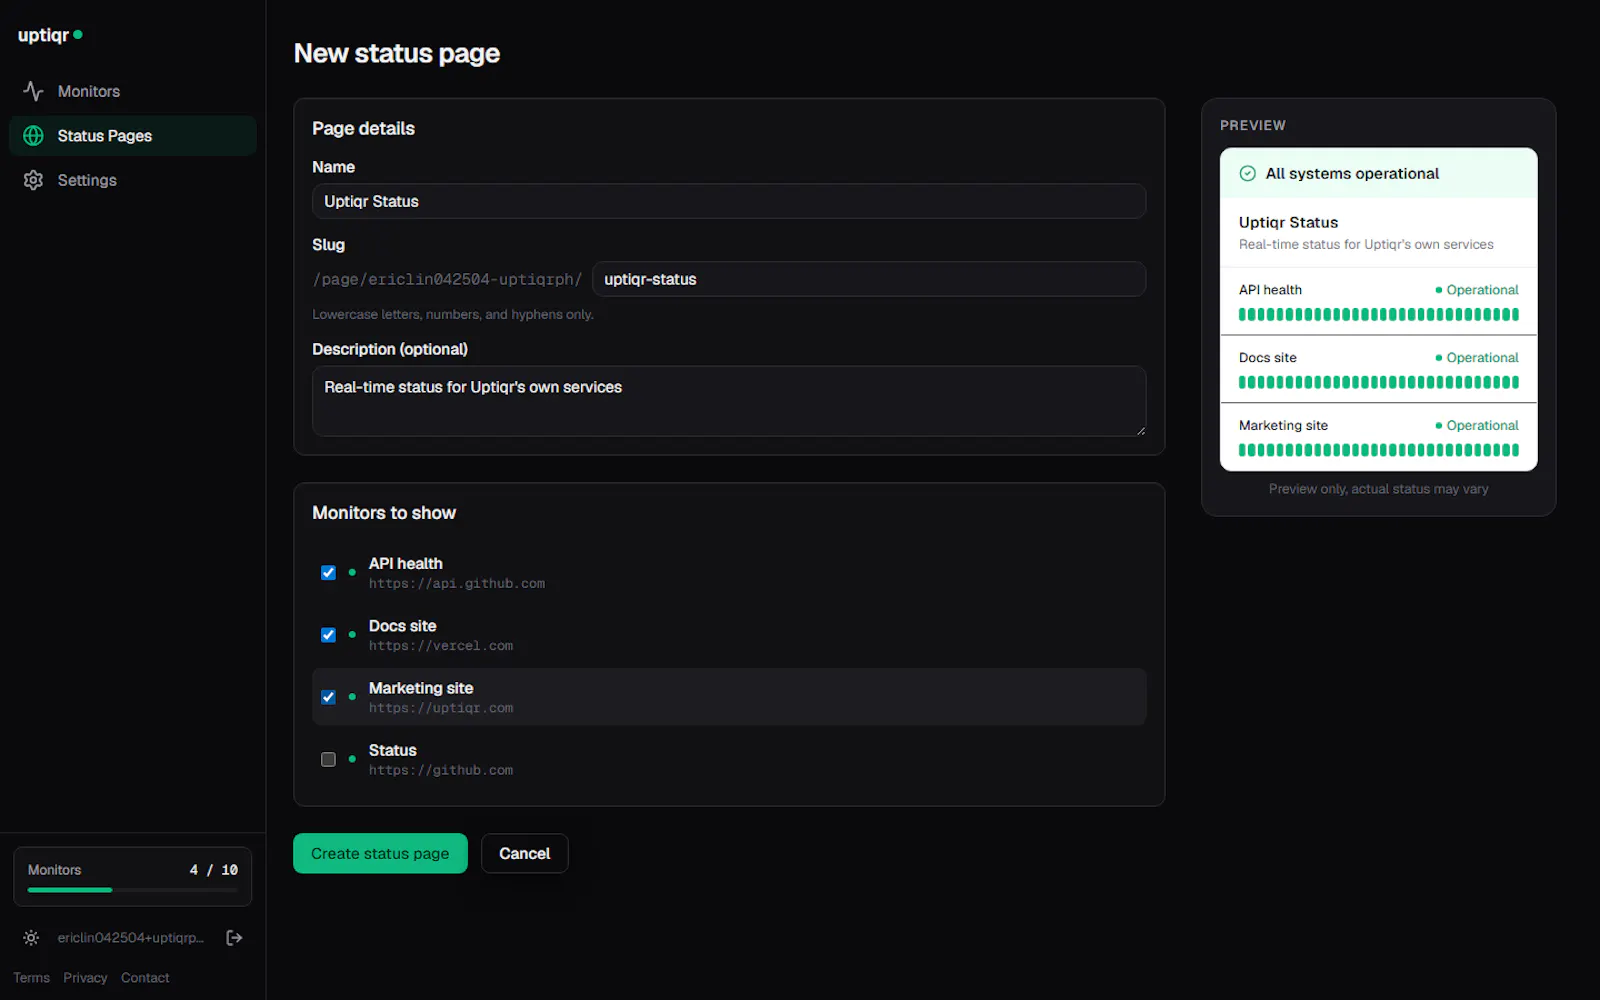Click the Name input field
The height and width of the screenshot is (1000, 1600).
[x=729, y=201]
